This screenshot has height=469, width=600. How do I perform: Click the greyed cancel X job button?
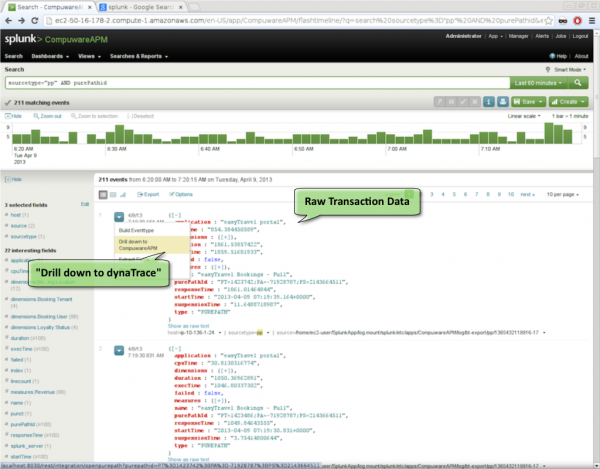475,102
